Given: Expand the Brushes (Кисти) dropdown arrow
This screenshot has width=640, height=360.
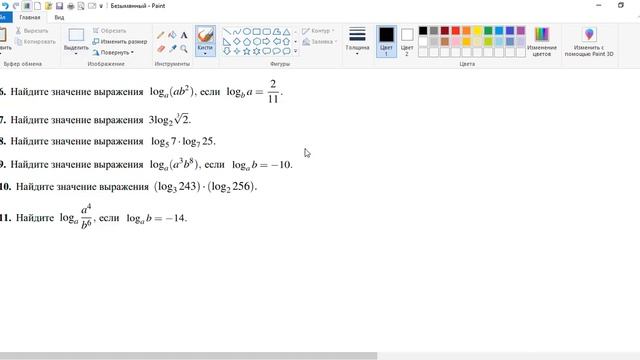Looking at the screenshot, I should coord(205,53).
